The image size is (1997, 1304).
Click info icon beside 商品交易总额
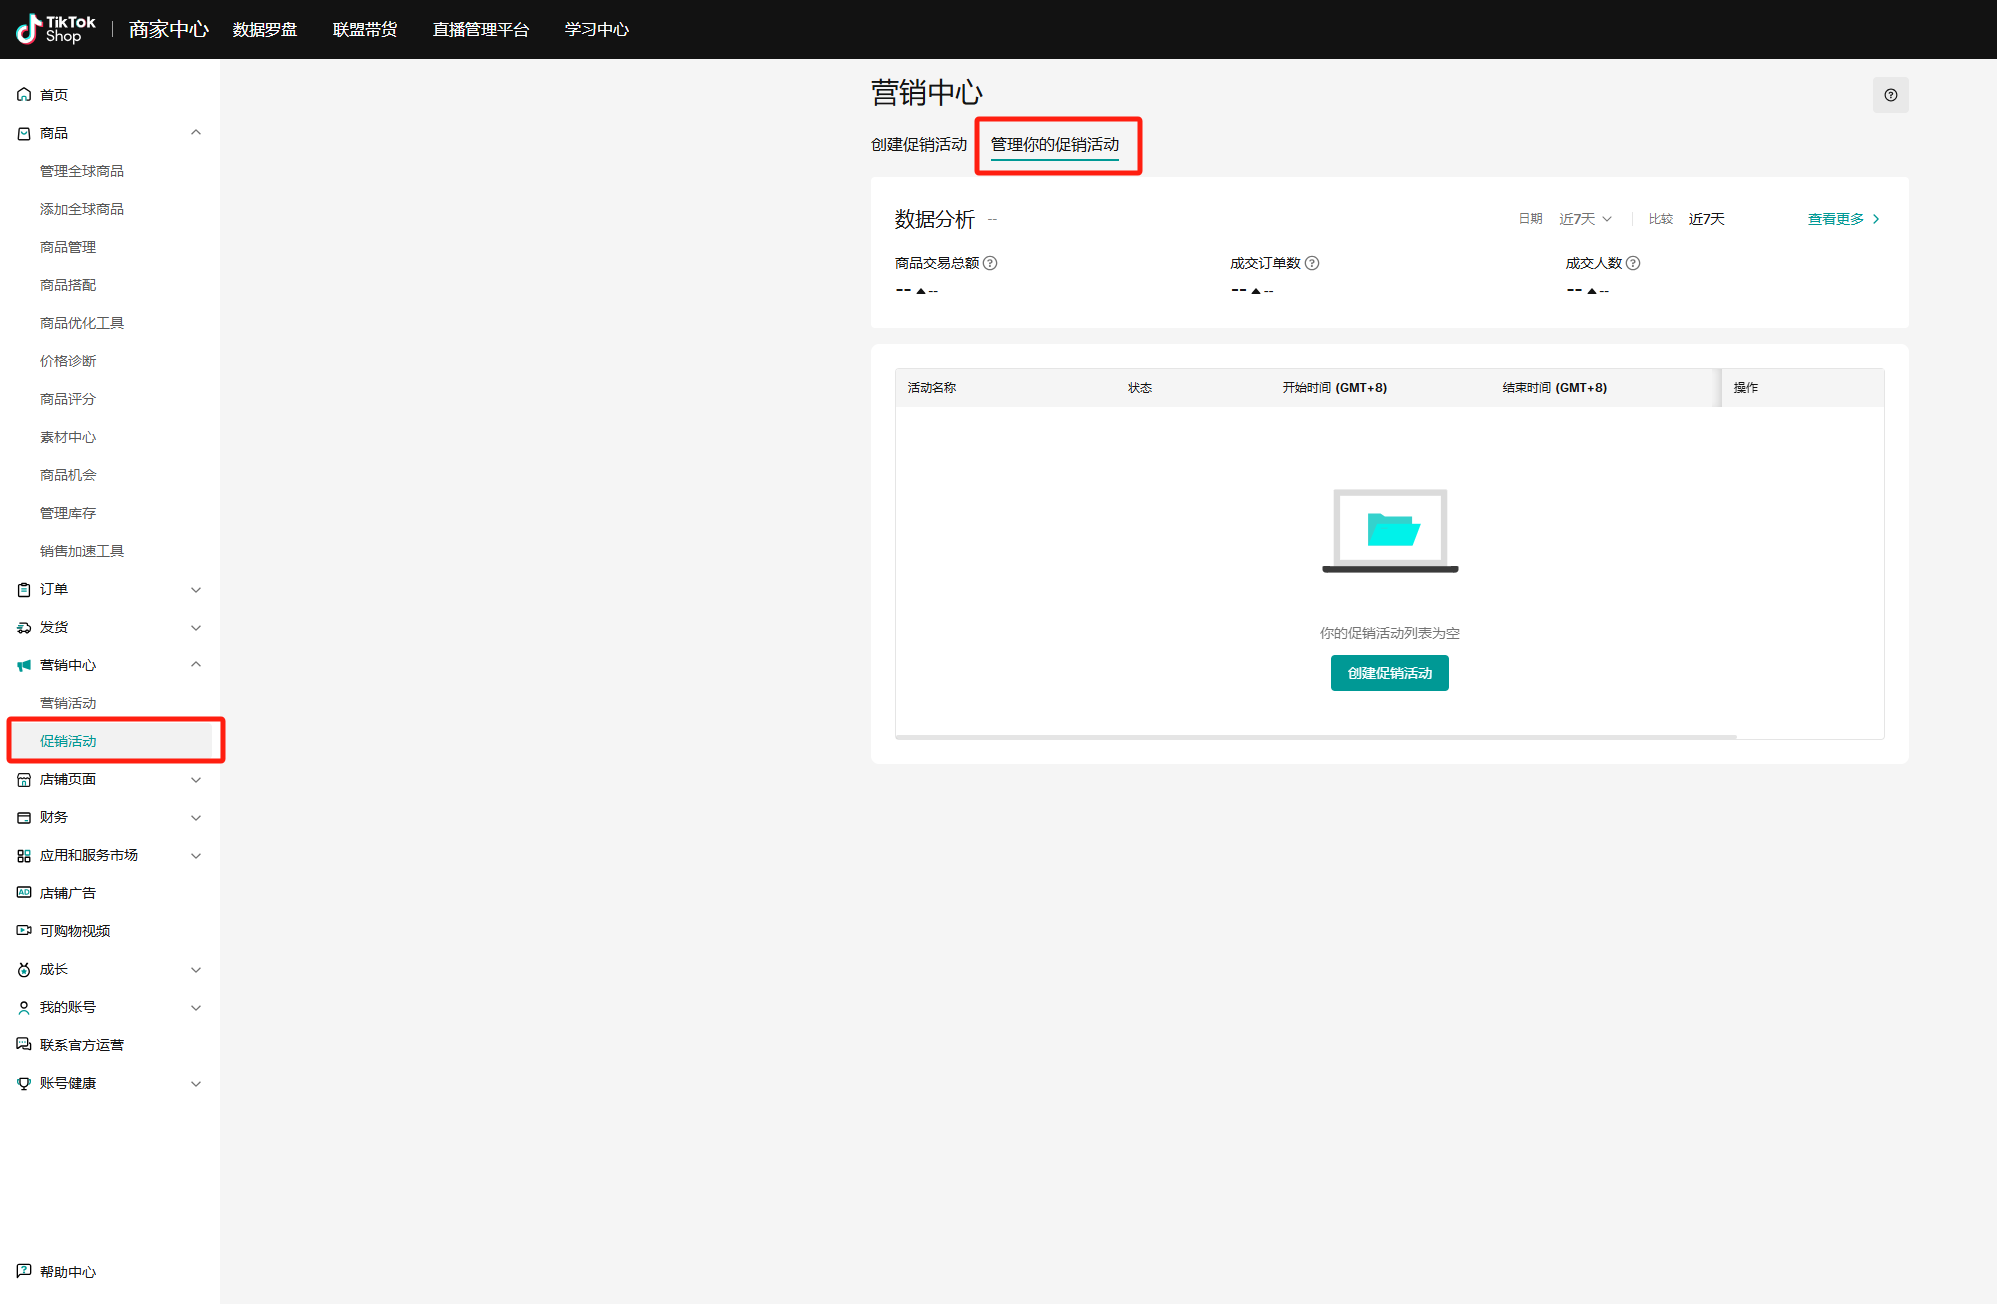tap(990, 263)
